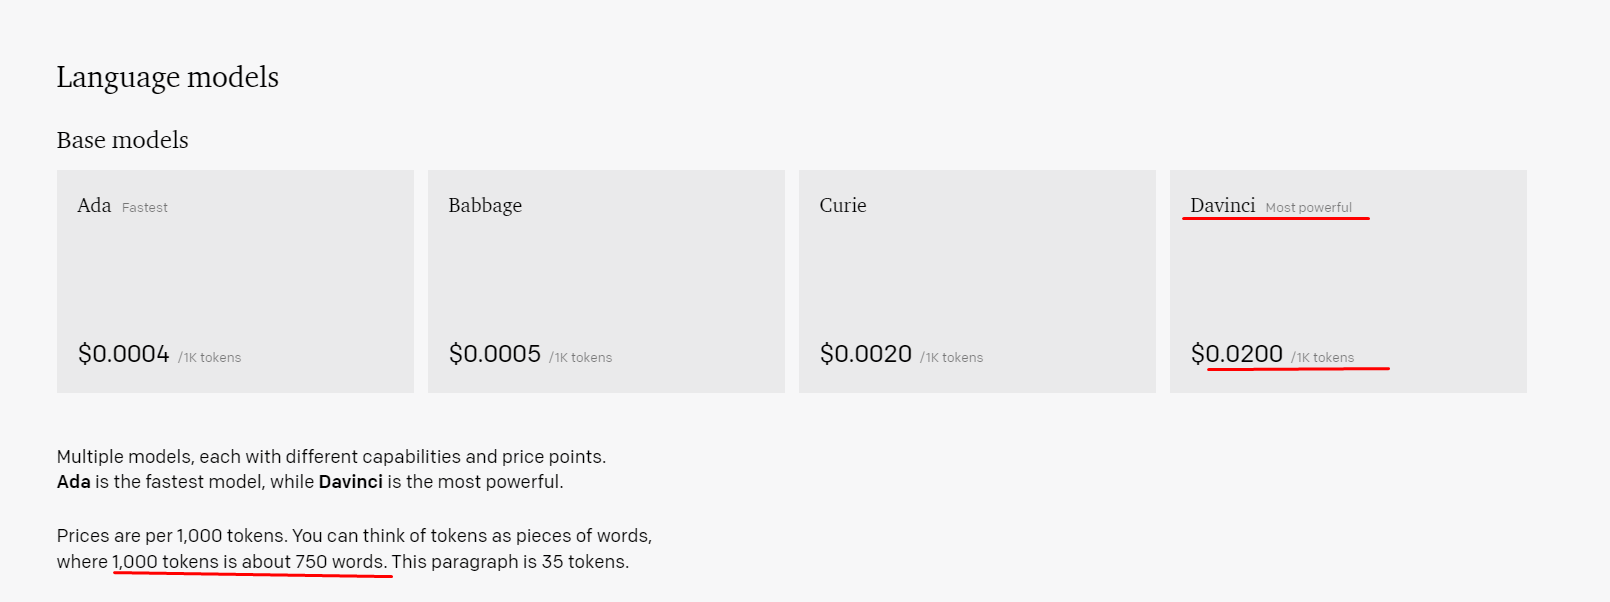This screenshot has height=602, width=1610.
Task: Click "/1K tokens" next to the Babbage price
Action: (581, 358)
